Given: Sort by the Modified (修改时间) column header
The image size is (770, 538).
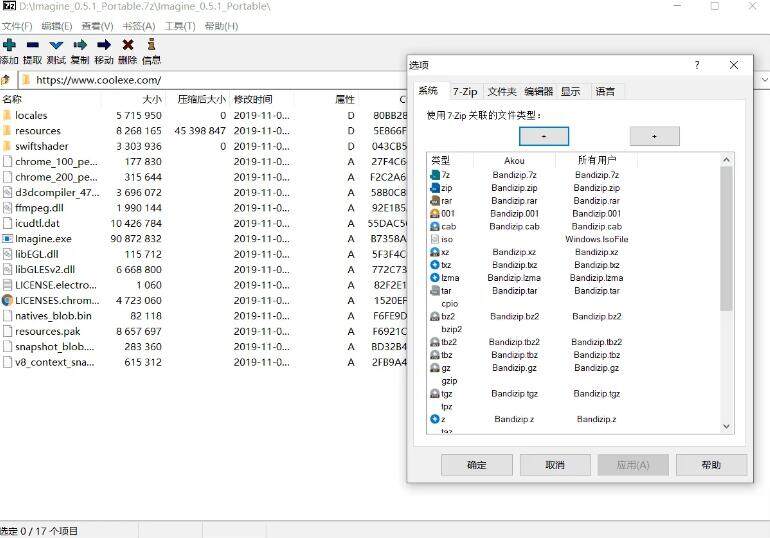Looking at the screenshot, I should (x=262, y=99).
